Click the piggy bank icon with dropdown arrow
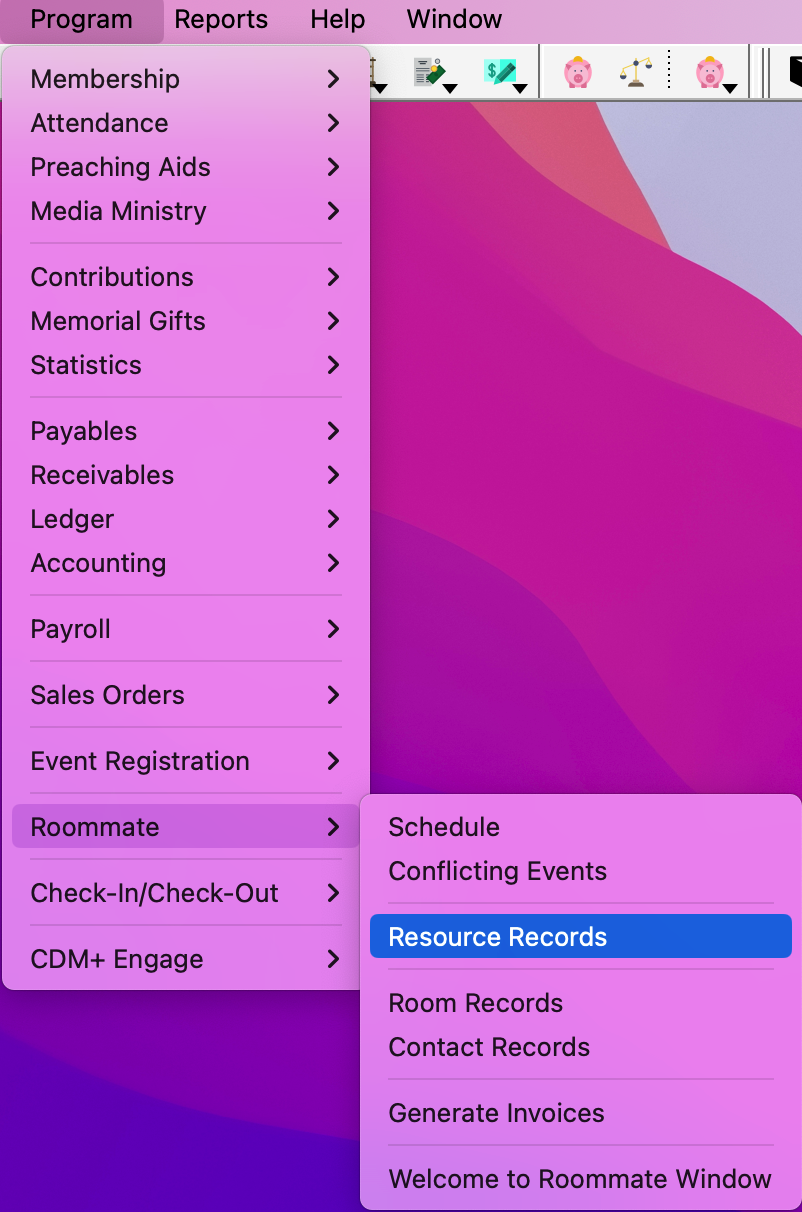The width and height of the screenshot is (802, 1212). point(711,73)
